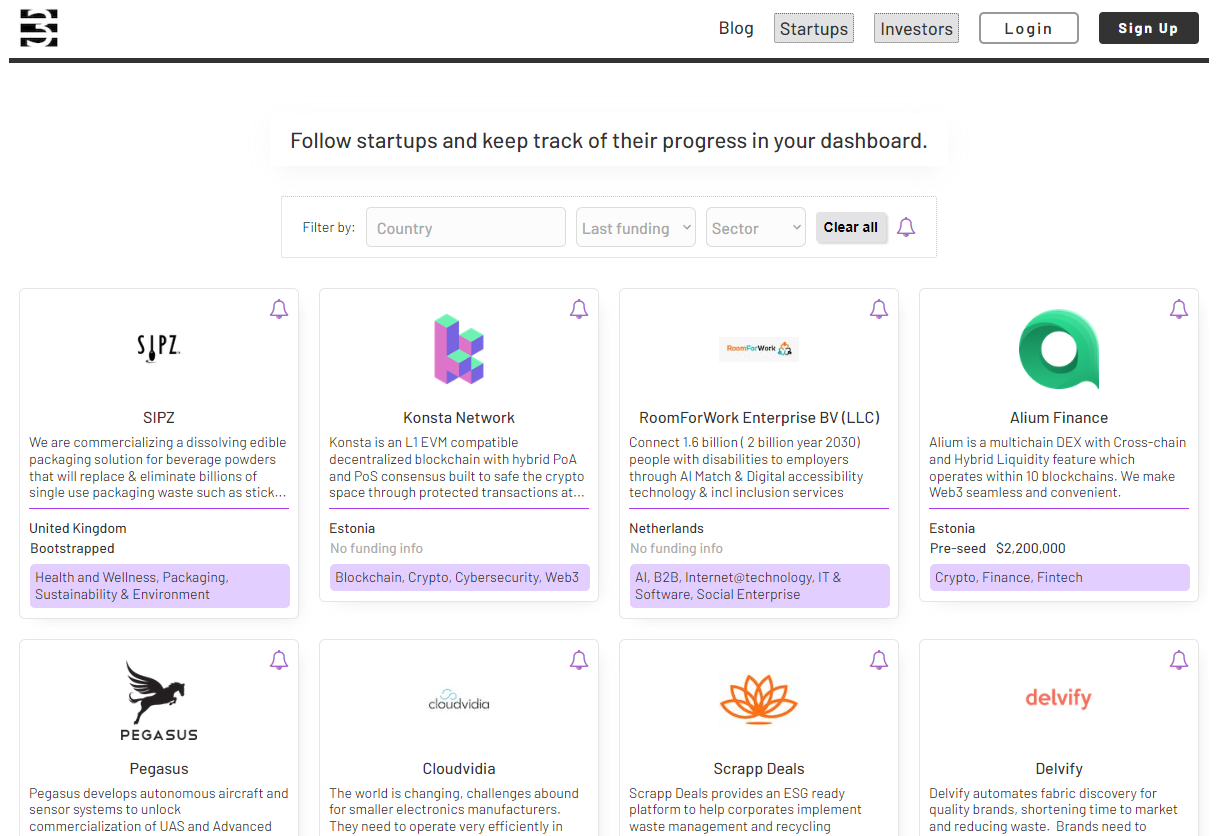The image size is (1216, 836).
Task: Toggle the follow bell on Konsta Network card
Action: (x=579, y=310)
